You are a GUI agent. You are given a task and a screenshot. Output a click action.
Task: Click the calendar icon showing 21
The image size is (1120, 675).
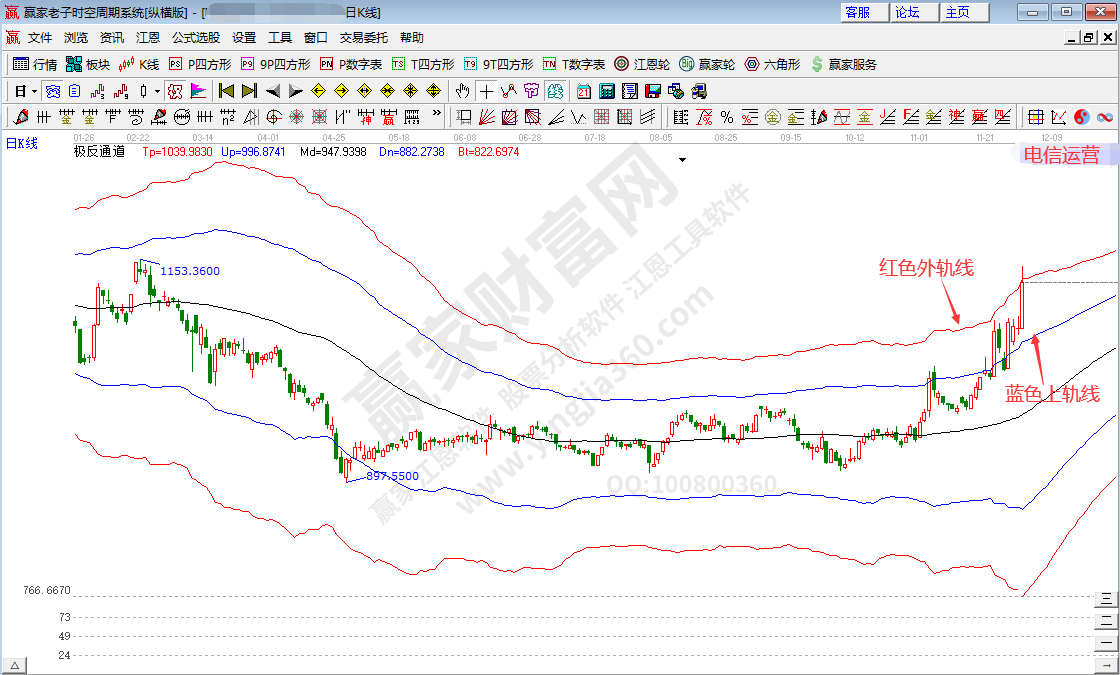(583, 91)
